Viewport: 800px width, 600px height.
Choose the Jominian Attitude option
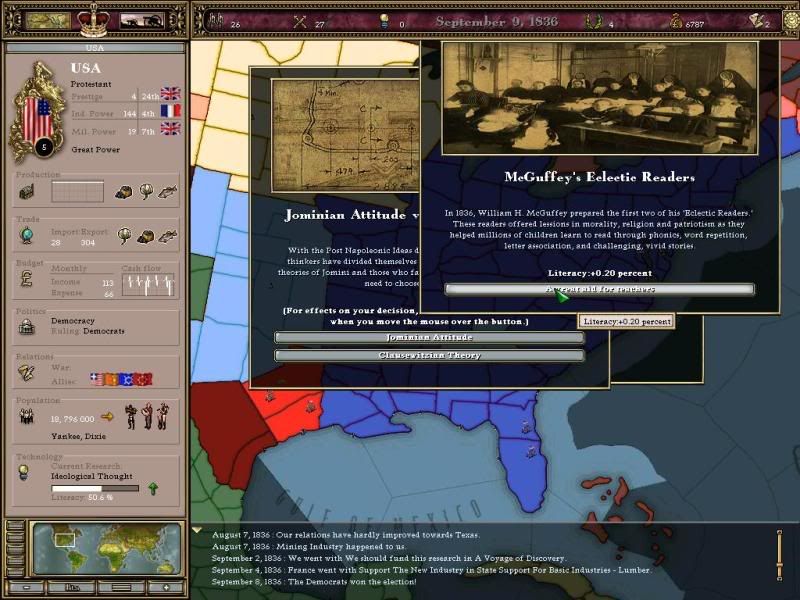429,338
